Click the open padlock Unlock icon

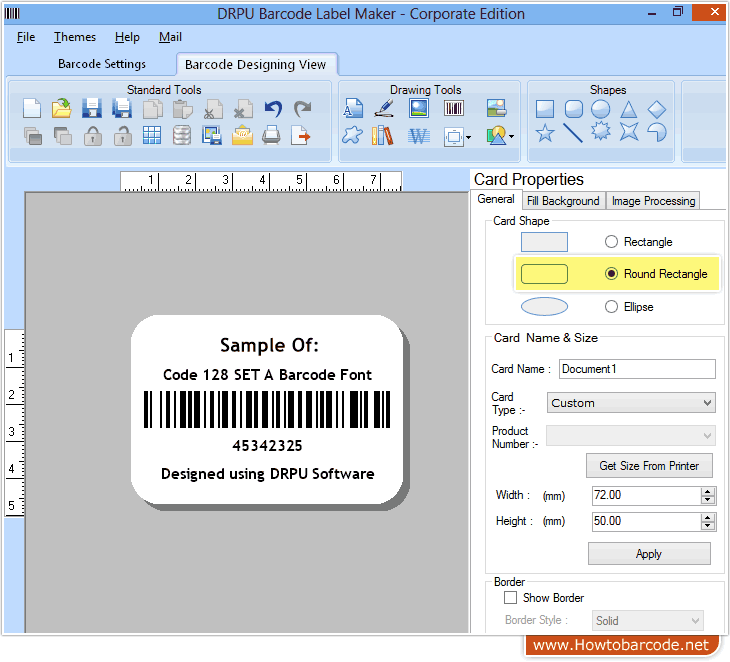coord(122,136)
